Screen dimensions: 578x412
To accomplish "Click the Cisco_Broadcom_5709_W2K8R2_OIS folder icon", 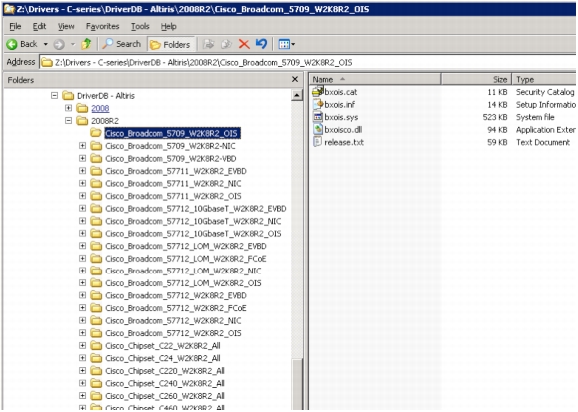I will (96, 133).
